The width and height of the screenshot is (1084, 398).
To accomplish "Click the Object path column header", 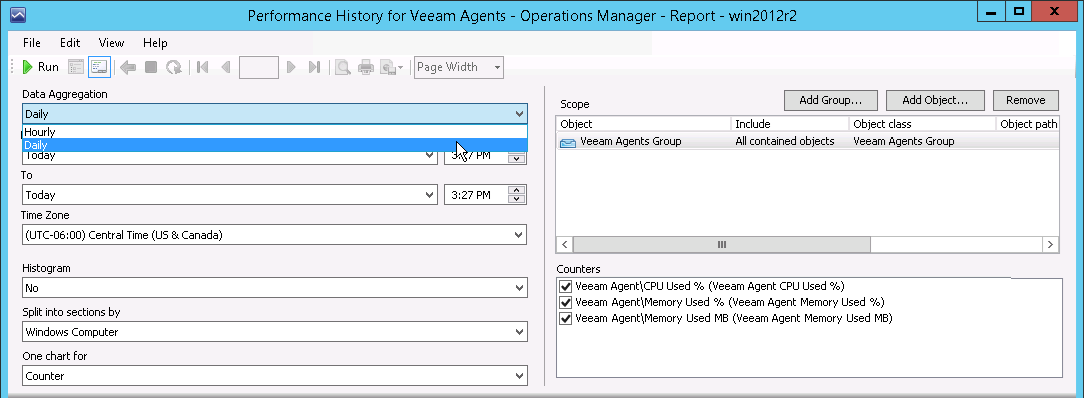I will click(x=1028, y=124).
